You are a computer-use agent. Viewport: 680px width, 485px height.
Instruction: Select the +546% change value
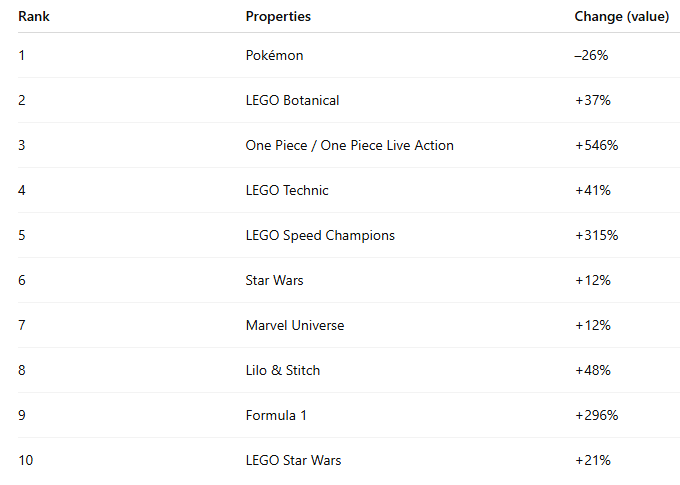(596, 145)
